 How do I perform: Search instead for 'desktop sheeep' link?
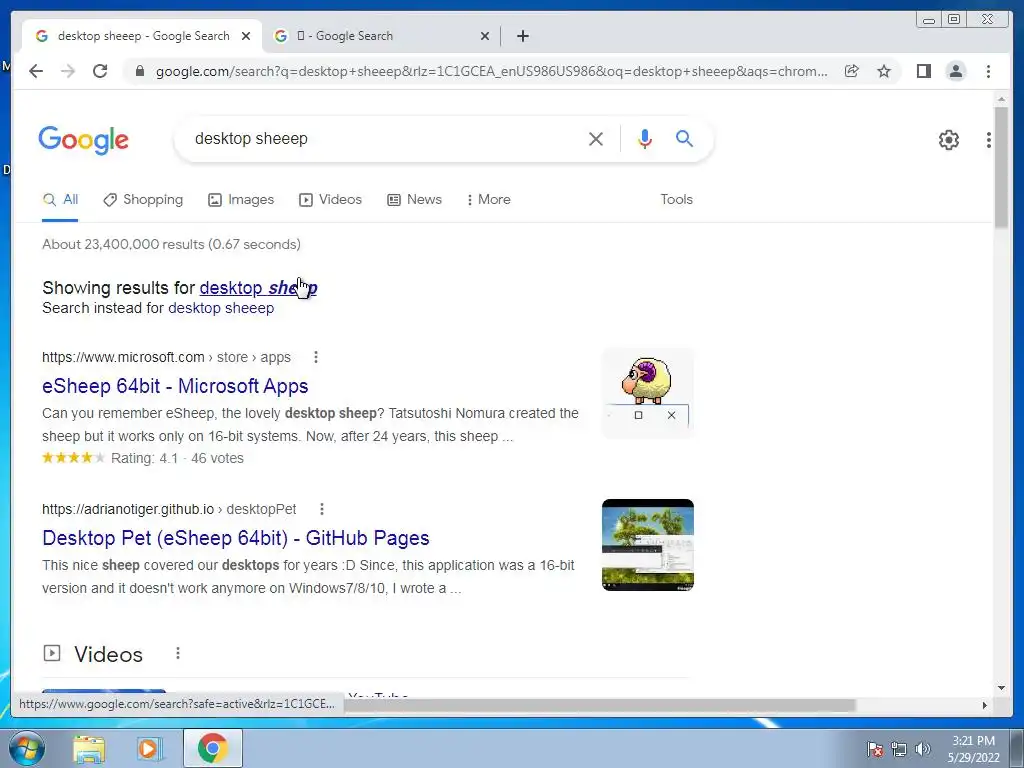point(221,308)
